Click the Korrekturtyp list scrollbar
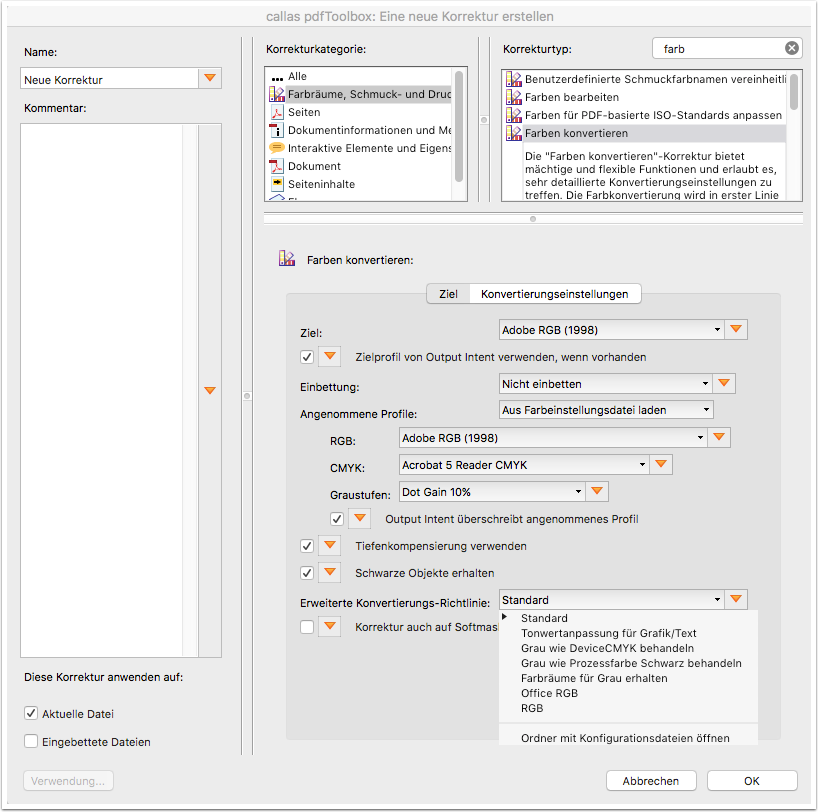This screenshot has height=812, width=818. [793, 92]
